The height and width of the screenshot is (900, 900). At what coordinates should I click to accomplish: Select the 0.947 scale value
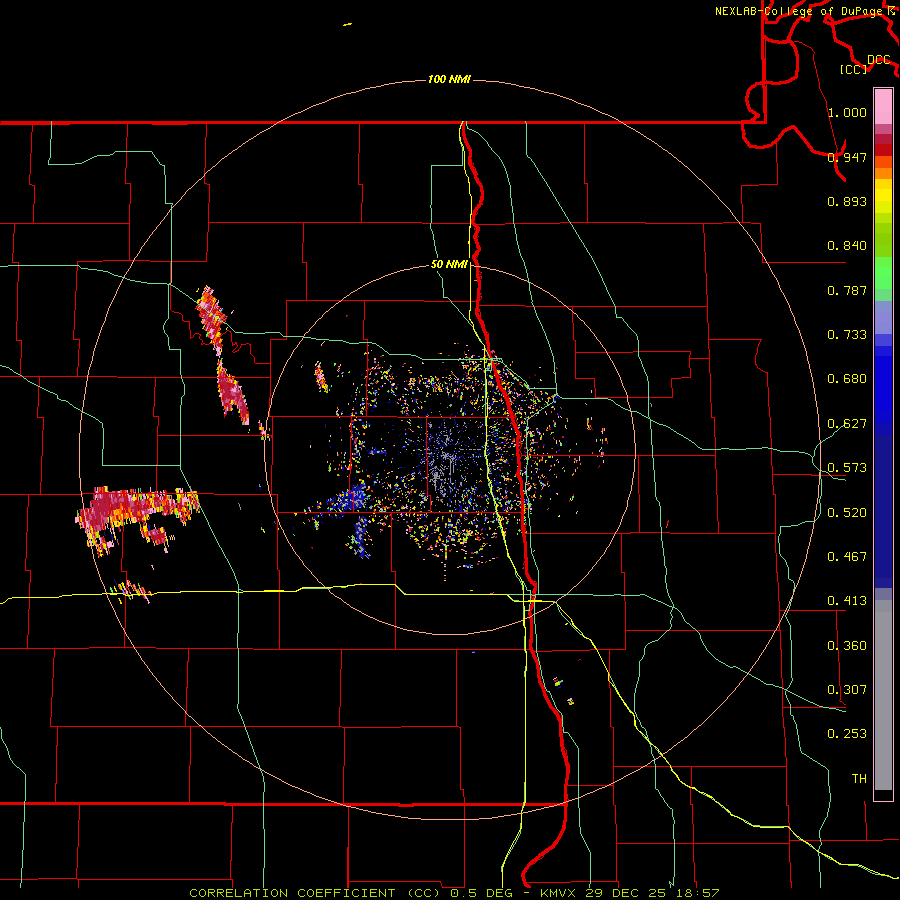point(847,157)
